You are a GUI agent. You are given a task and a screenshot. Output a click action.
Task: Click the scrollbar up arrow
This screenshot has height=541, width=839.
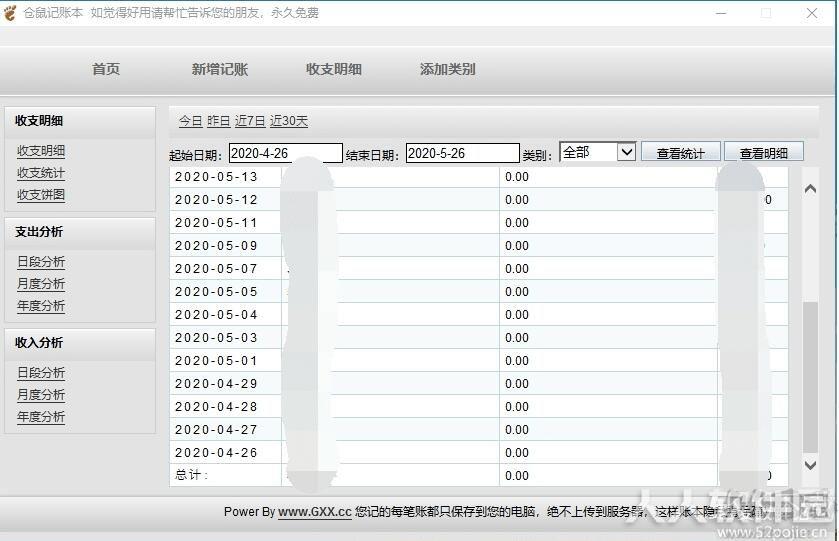(x=810, y=188)
